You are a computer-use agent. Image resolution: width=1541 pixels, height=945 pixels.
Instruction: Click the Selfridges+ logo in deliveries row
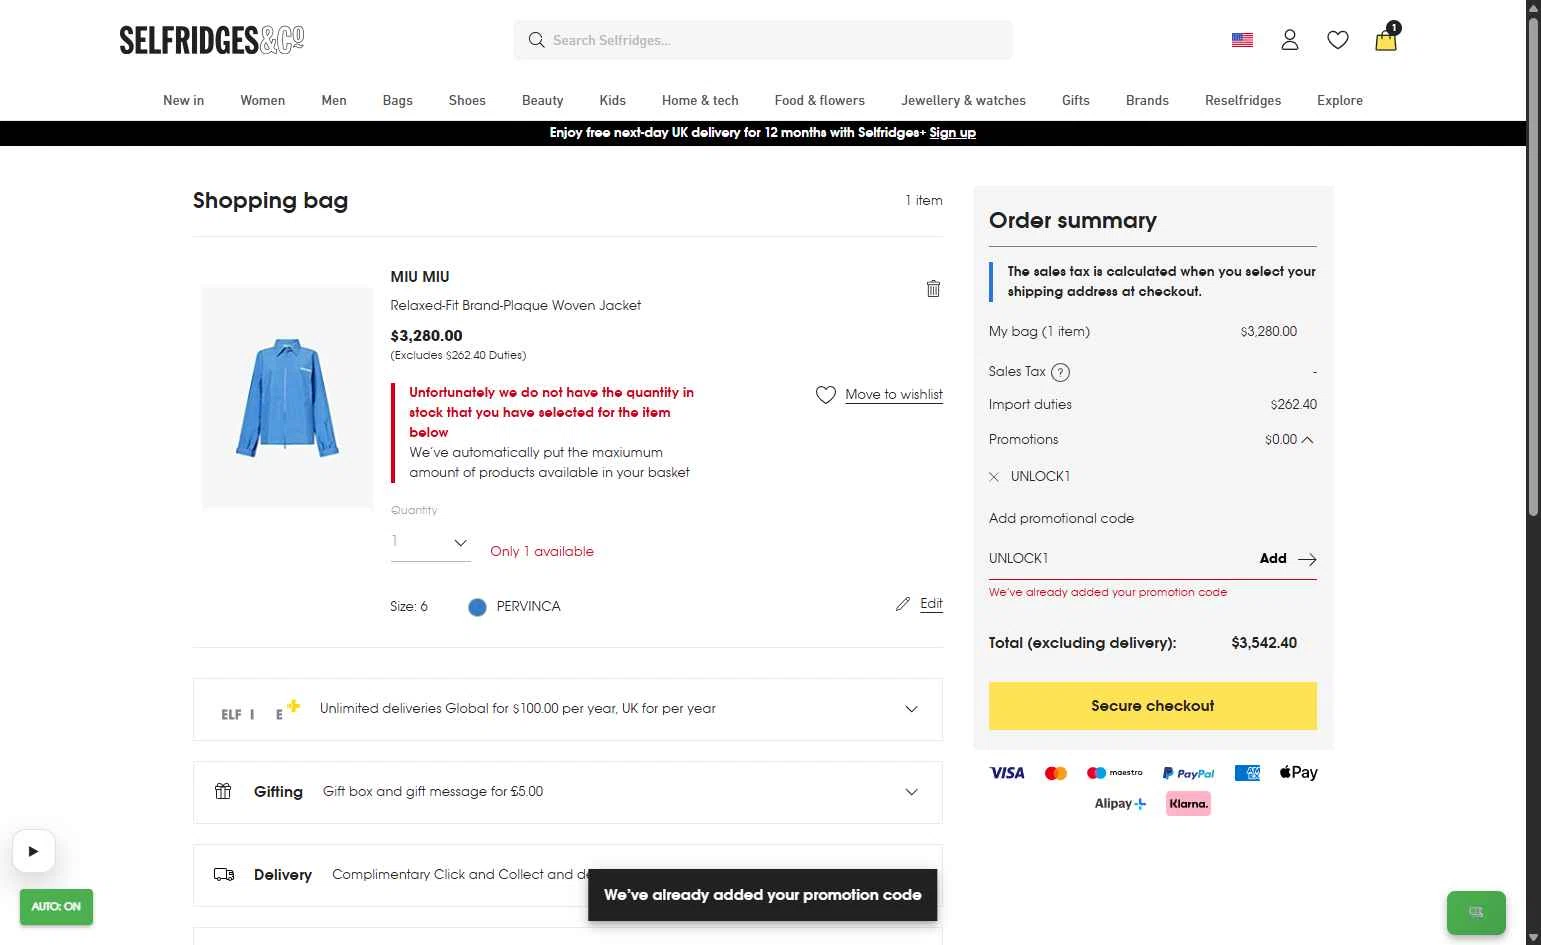tap(259, 709)
